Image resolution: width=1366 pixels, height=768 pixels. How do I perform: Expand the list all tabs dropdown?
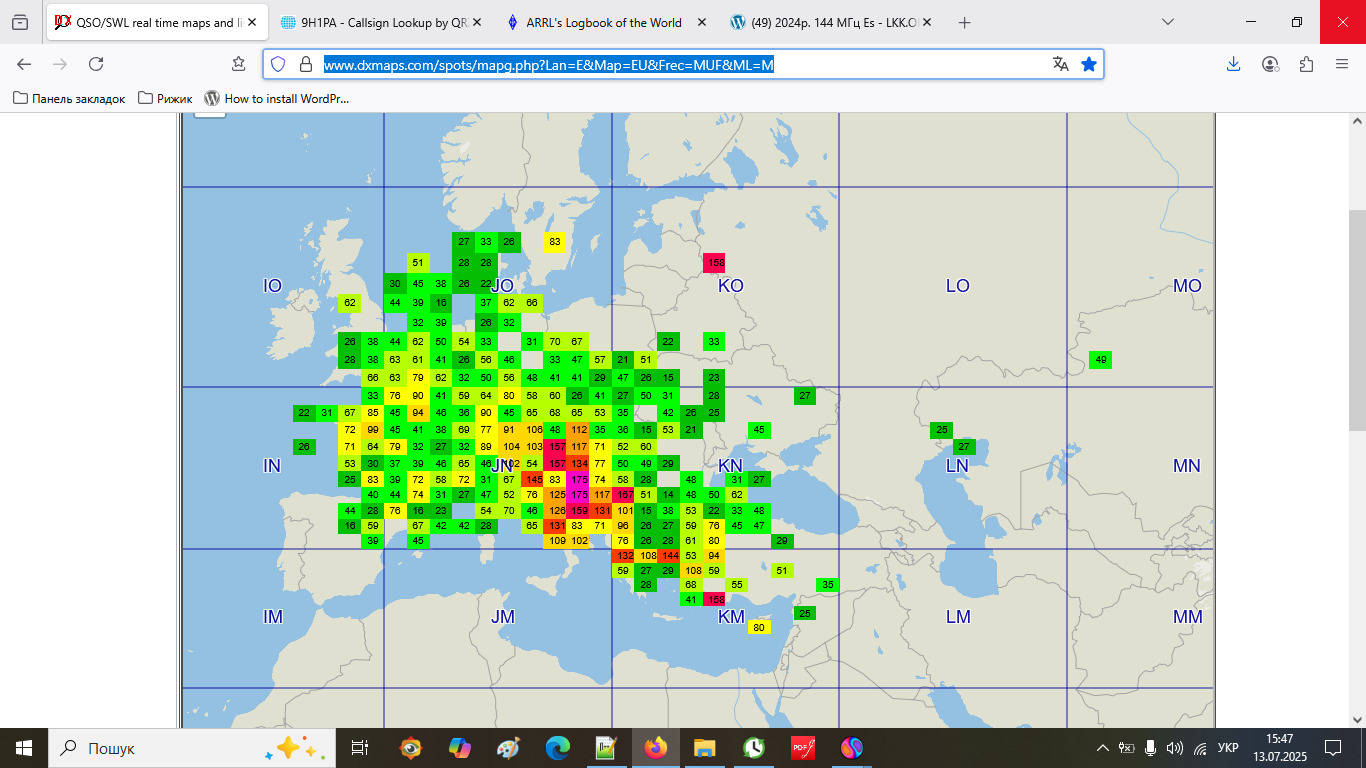point(1168,22)
